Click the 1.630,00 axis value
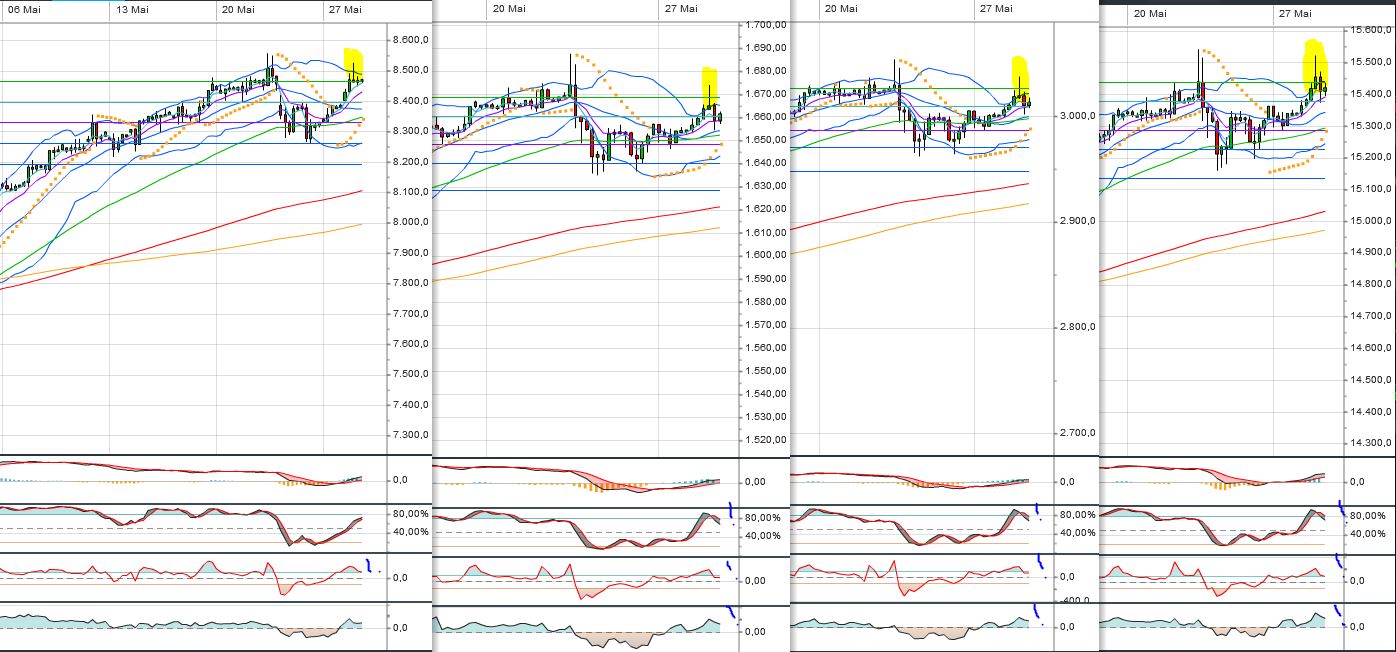 coord(766,186)
